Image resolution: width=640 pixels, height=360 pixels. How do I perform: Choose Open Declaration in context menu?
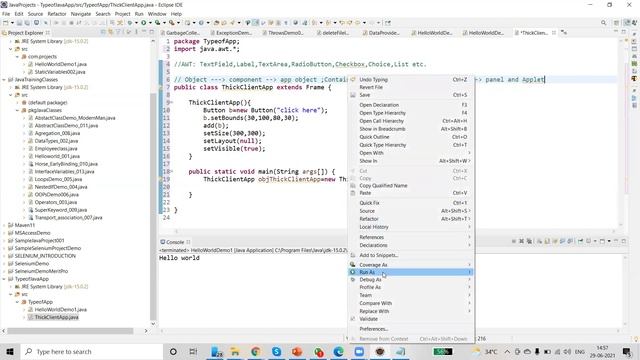[x=411, y=105]
